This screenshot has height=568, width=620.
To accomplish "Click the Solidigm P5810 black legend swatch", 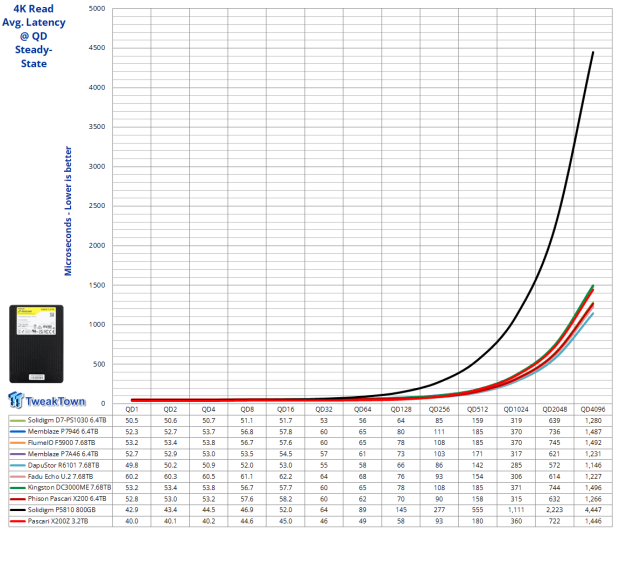I will pyautogui.click(x=17, y=510).
